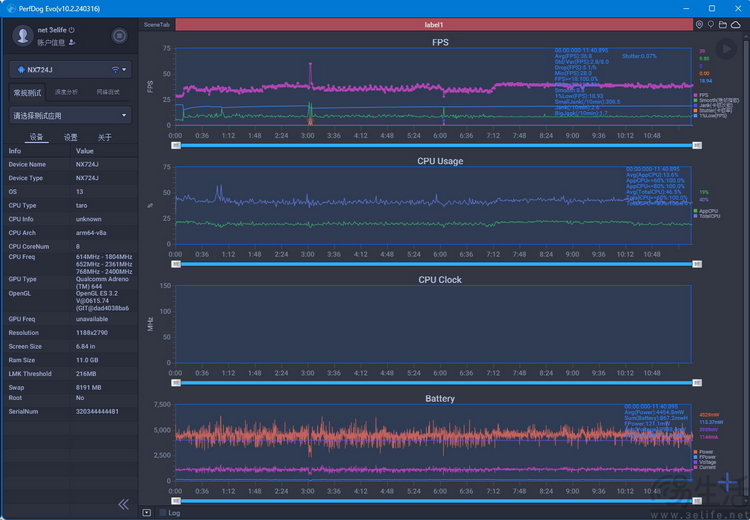Click the CPU Usage chart title
The height and width of the screenshot is (520, 750).
click(x=440, y=161)
